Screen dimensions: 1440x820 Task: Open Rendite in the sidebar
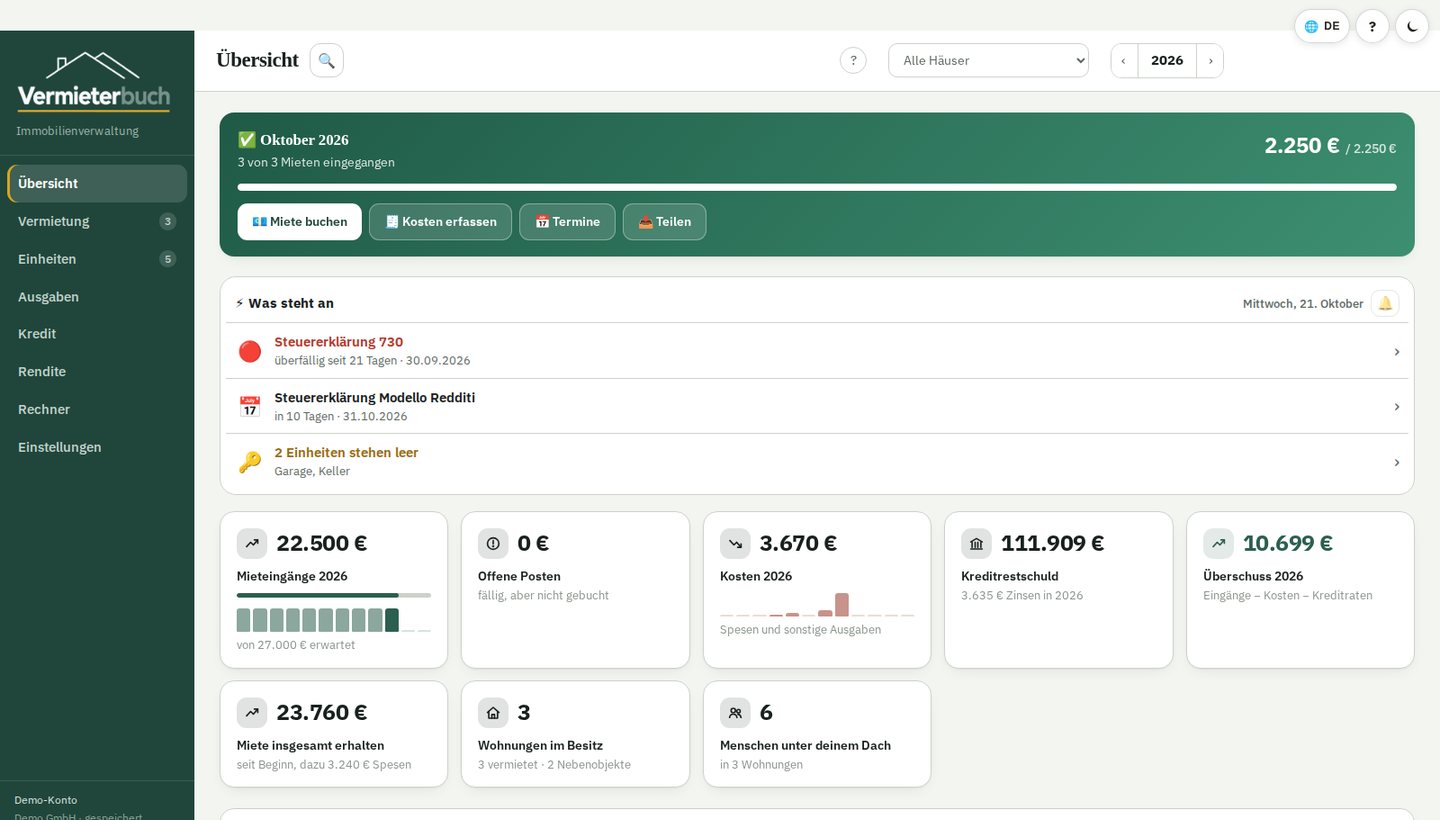click(97, 372)
